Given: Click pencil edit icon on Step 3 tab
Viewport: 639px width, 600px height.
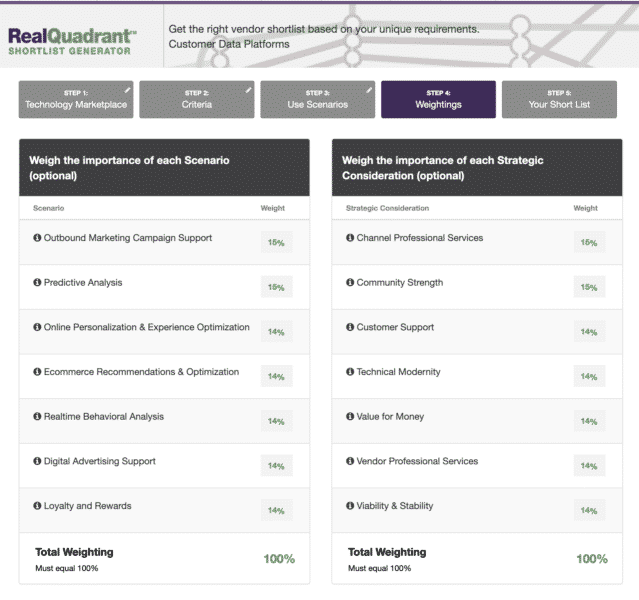Looking at the screenshot, I should click(x=368, y=90).
